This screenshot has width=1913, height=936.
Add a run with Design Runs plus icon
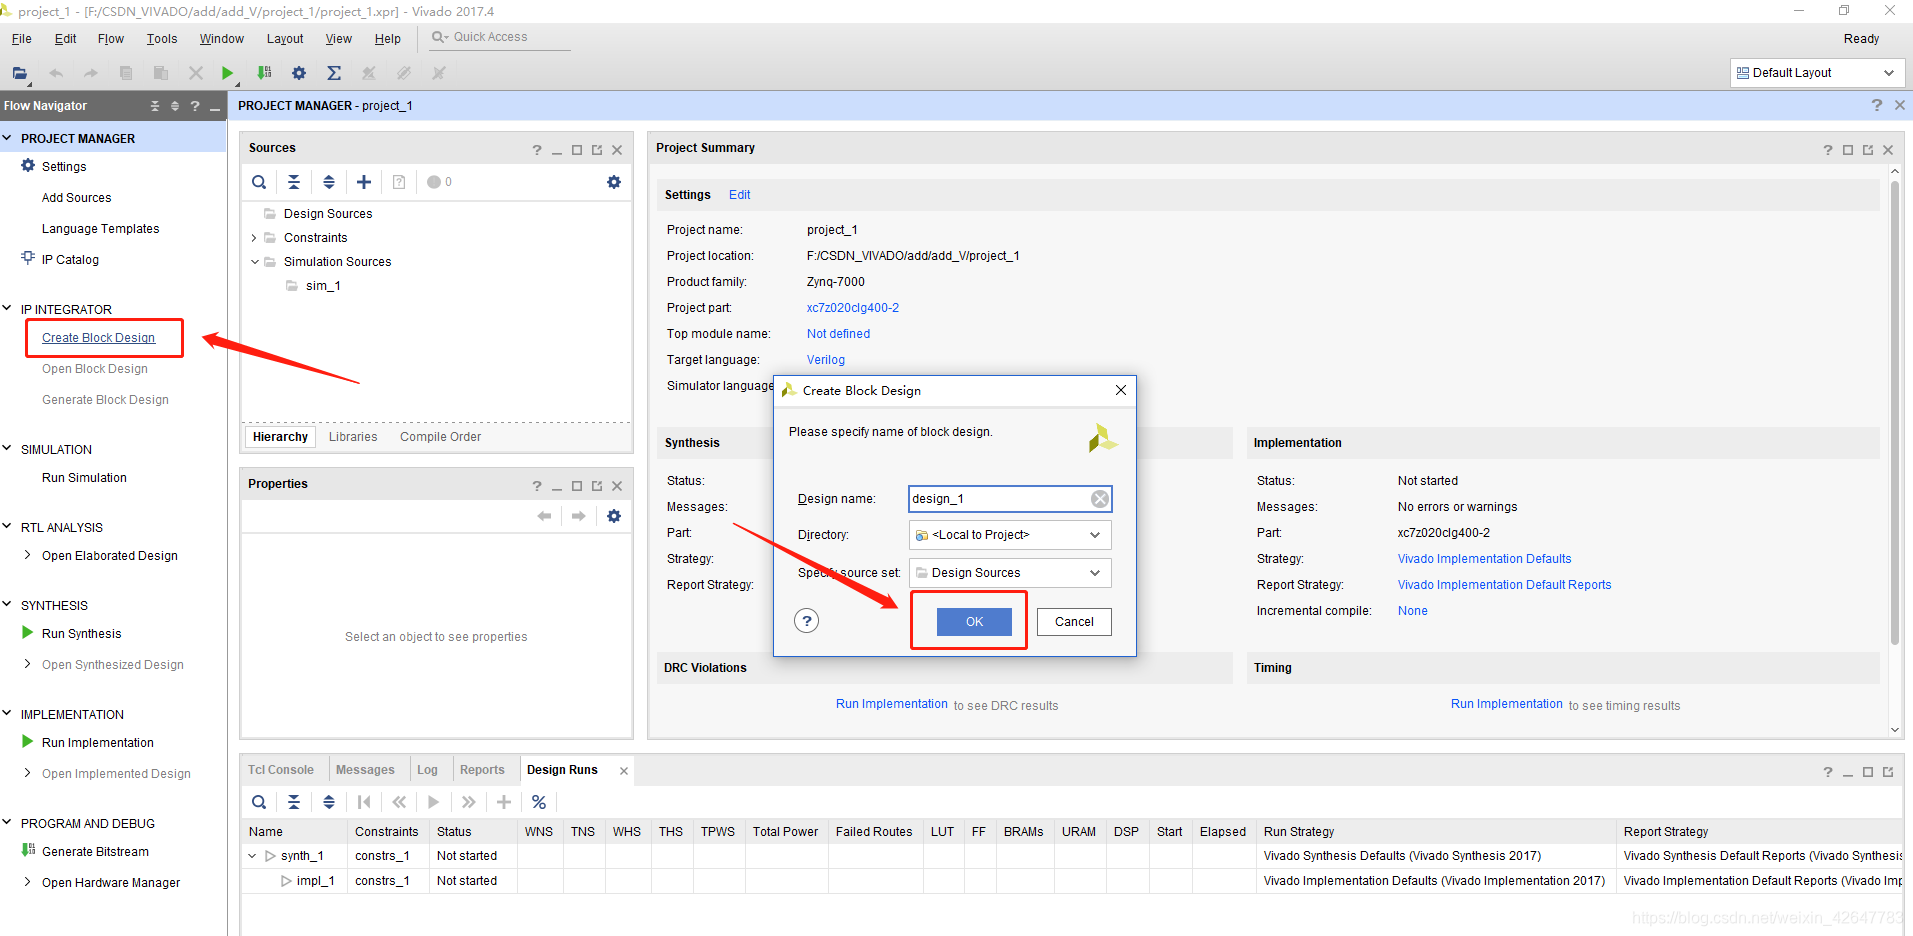[x=504, y=802]
